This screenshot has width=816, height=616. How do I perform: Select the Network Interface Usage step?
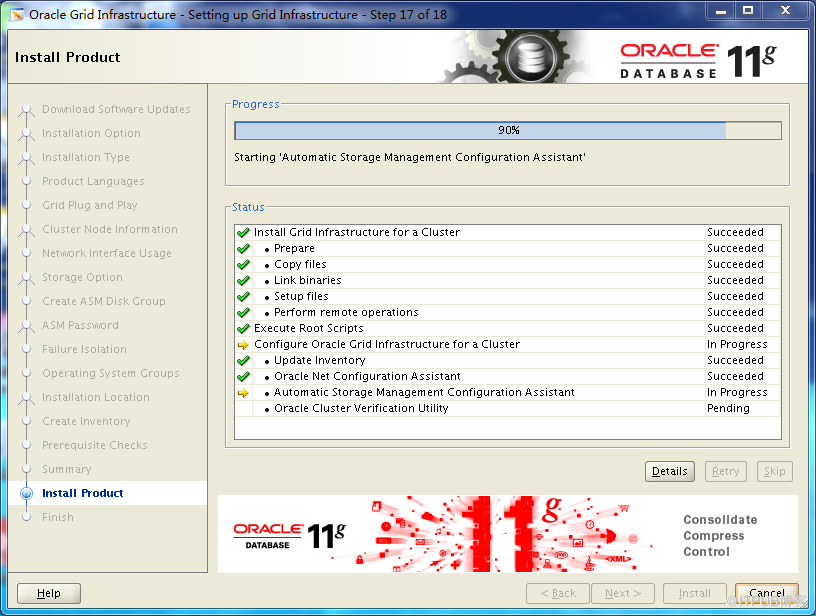pyautogui.click(x=107, y=253)
